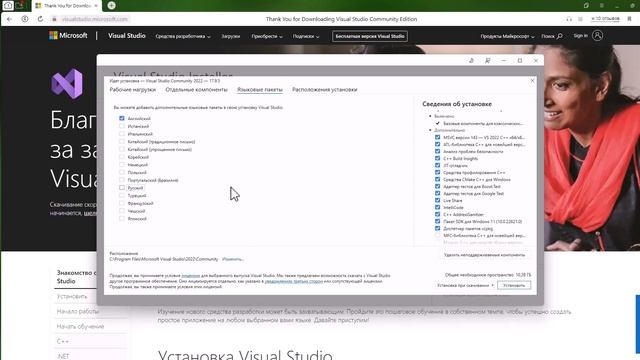Tick Китайский (традиционное письмо) checkbox
640x360 pixels.
click(x=122, y=142)
